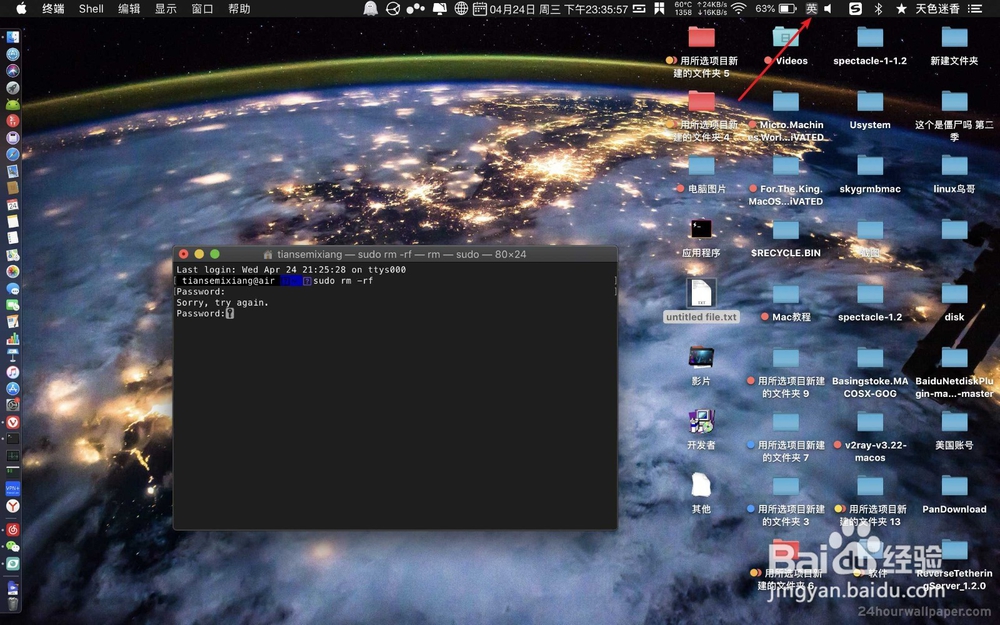
Task: Select spectacle-1-1.2 folder on desktop
Action: click(870, 46)
